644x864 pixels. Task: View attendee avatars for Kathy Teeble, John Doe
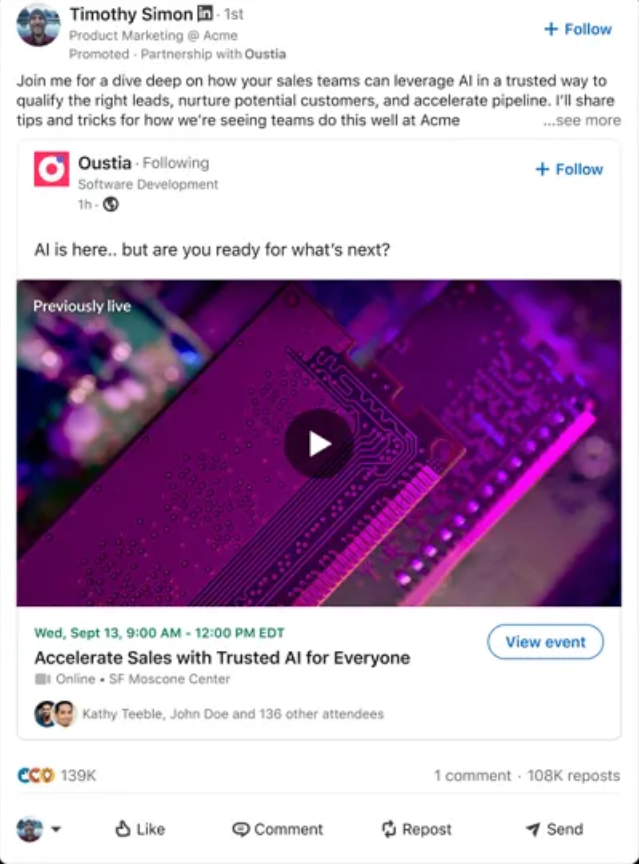pyautogui.click(x=55, y=714)
